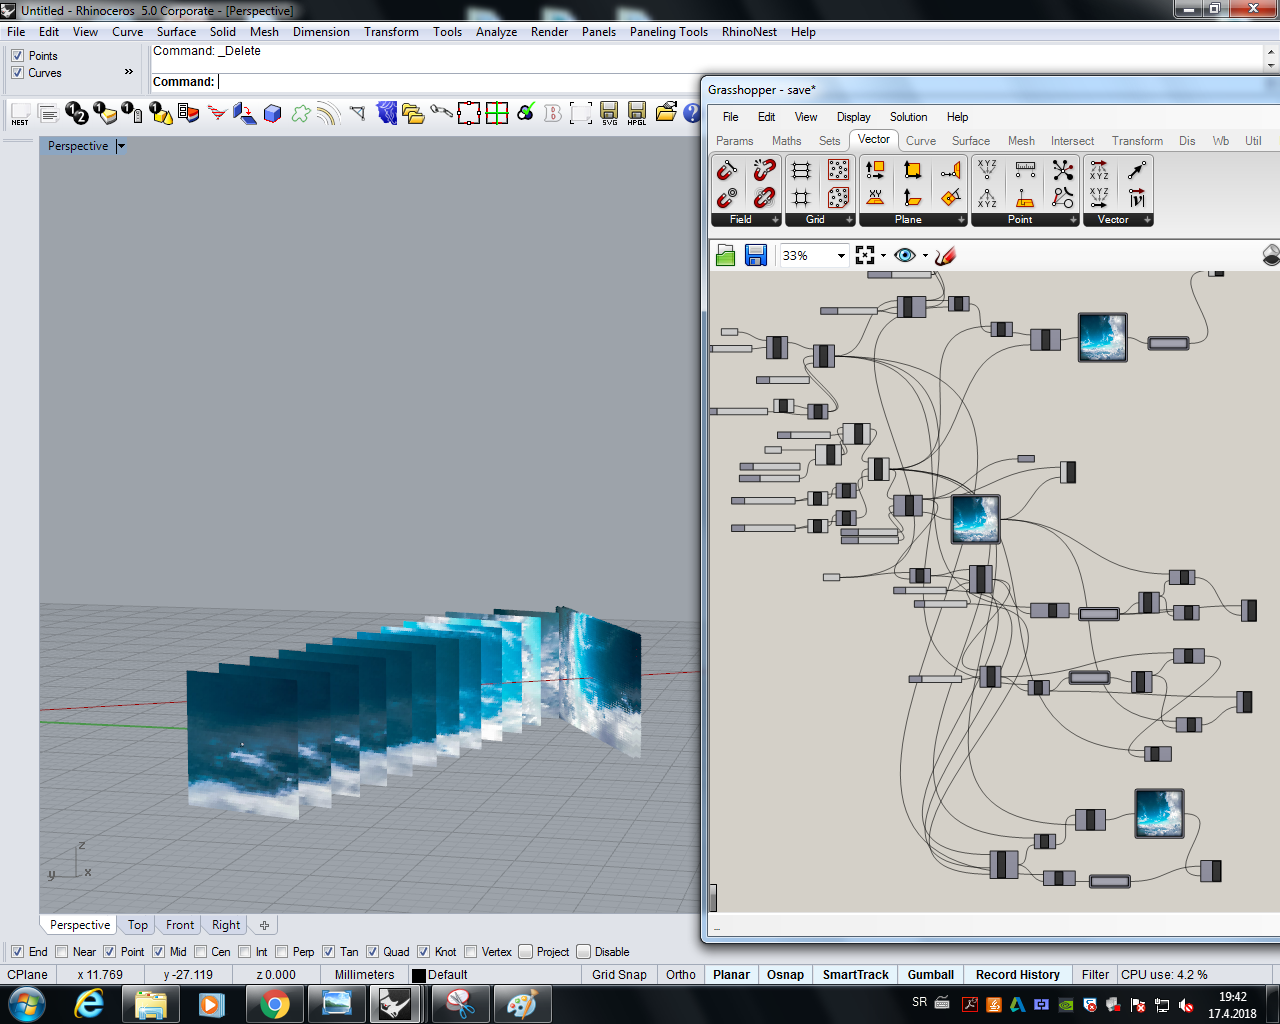Viewport: 1280px width, 1024px height.
Task: Expand the Field component group
Action: click(x=775, y=220)
